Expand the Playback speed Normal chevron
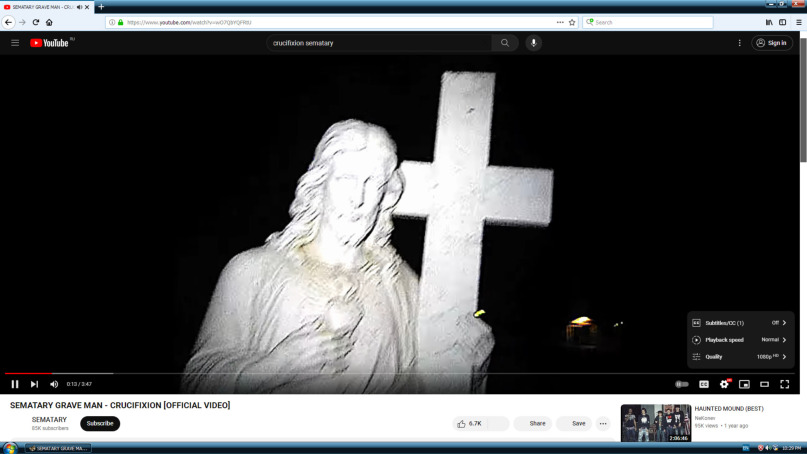This screenshot has height=454, width=807. 784,340
